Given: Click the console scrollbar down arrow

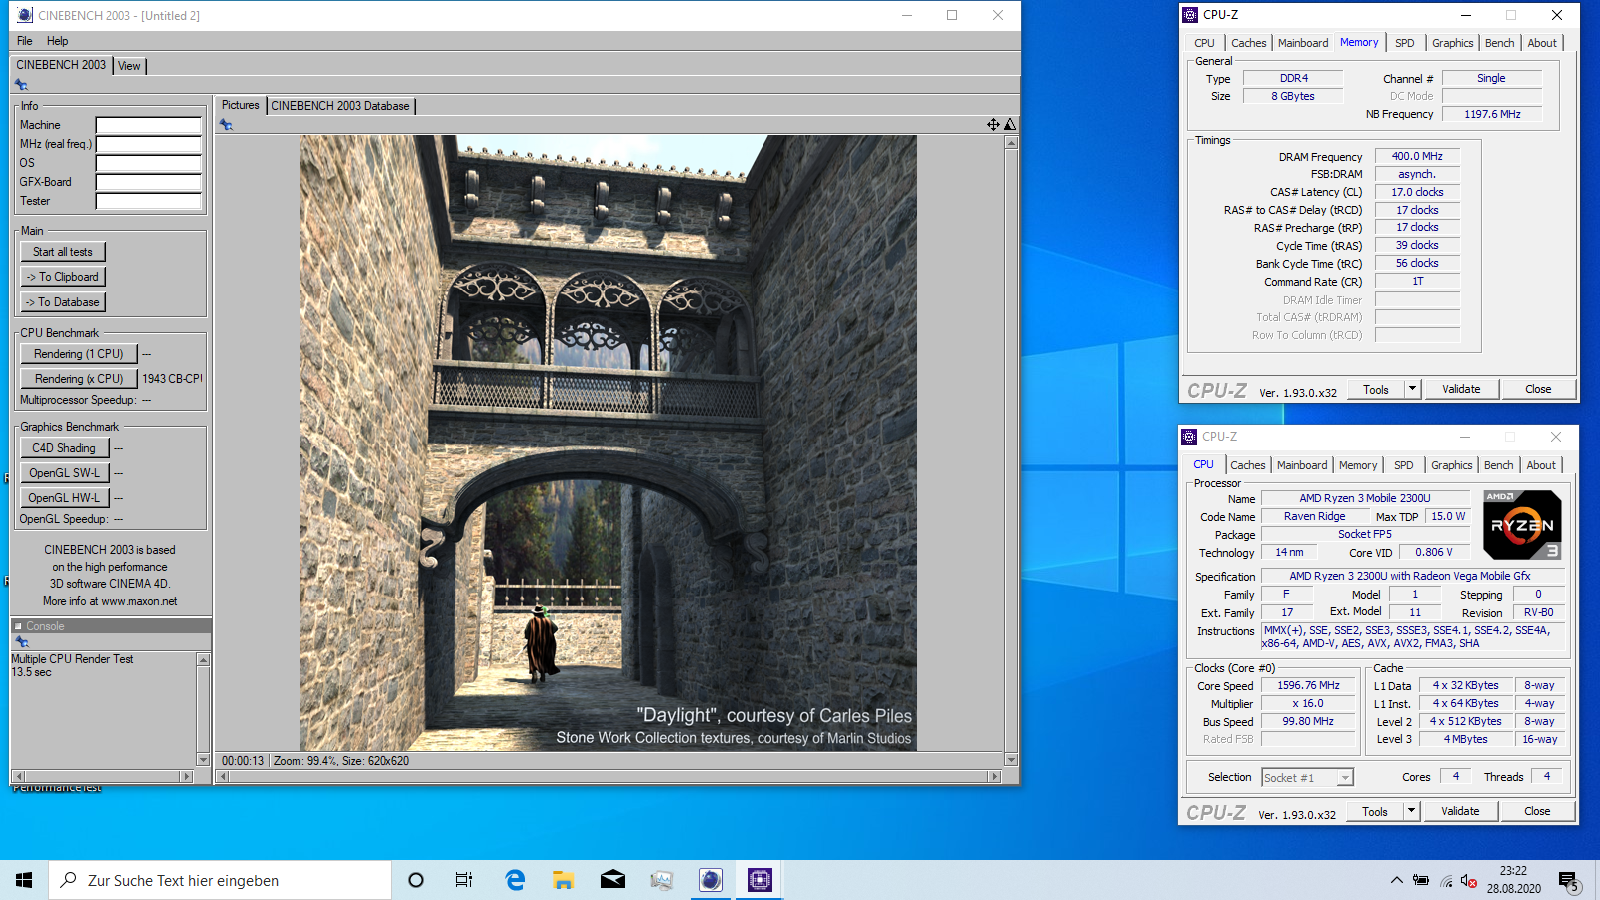Looking at the screenshot, I should click(204, 760).
